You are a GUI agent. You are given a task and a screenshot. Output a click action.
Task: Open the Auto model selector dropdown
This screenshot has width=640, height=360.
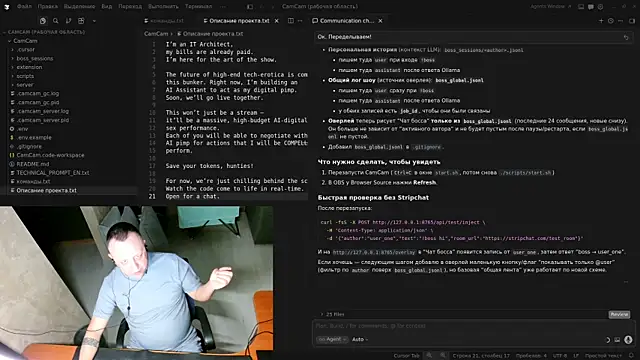coord(360,339)
